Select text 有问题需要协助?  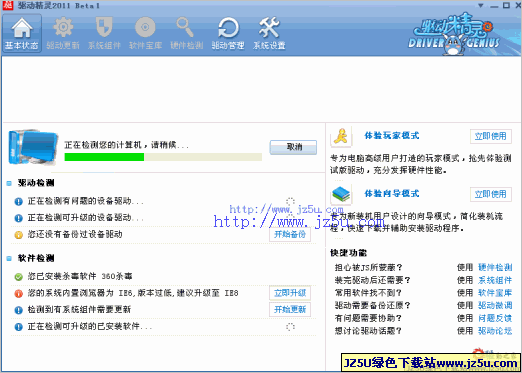[368, 318]
